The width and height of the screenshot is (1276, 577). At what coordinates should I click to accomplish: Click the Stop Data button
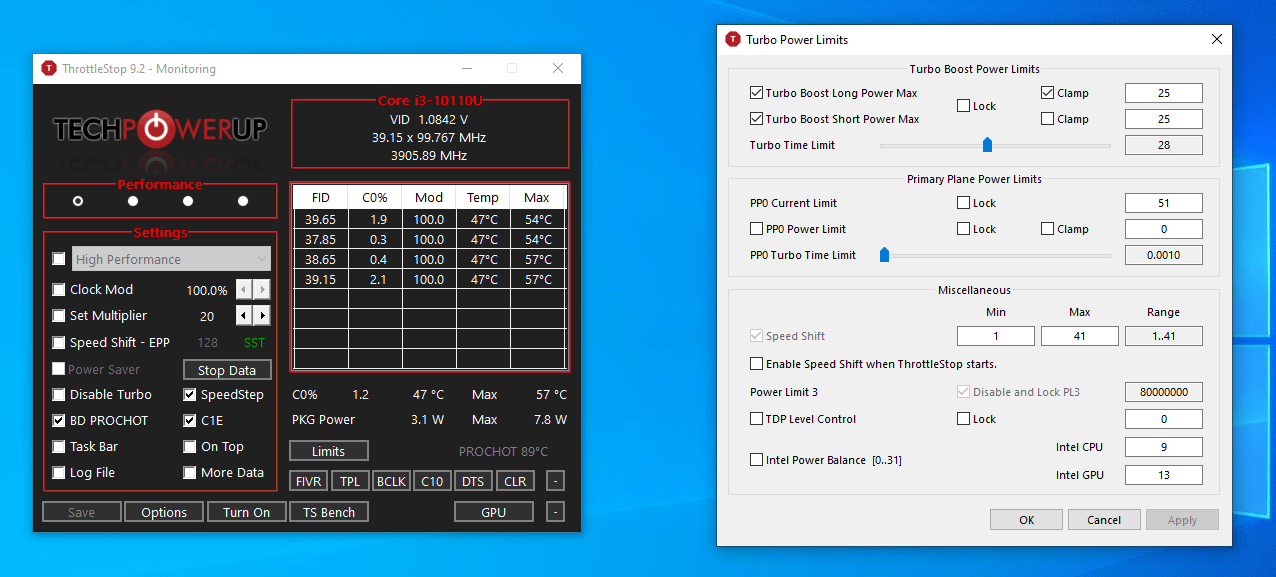[x=227, y=370]
